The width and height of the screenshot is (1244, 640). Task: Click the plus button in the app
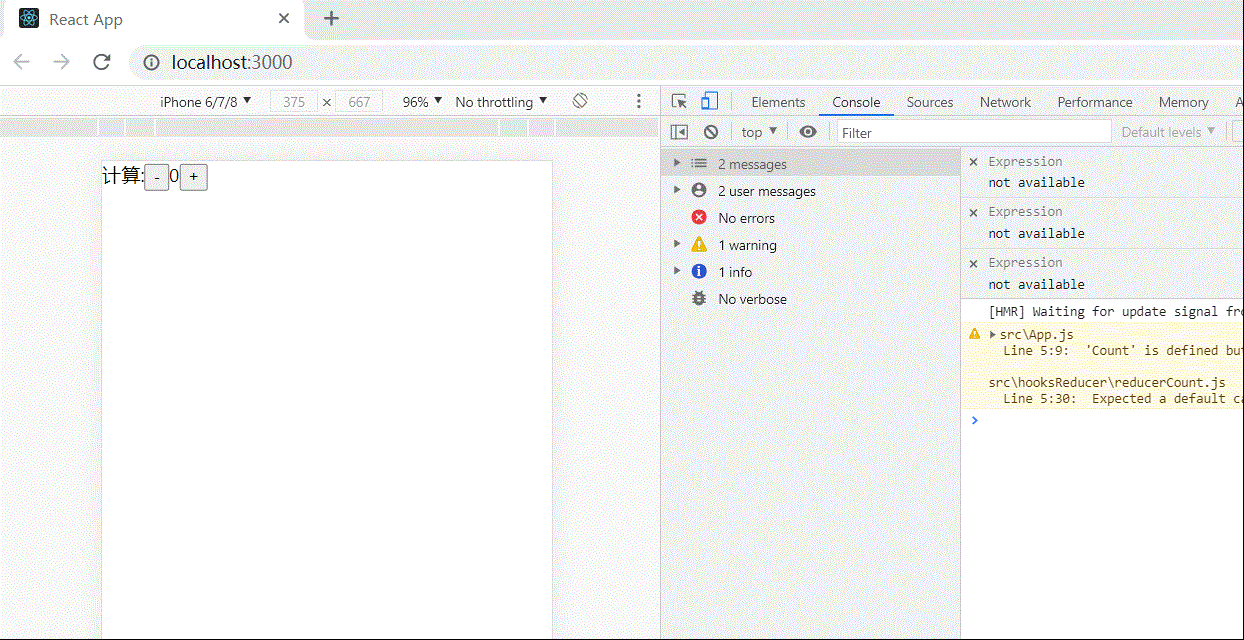194,178
